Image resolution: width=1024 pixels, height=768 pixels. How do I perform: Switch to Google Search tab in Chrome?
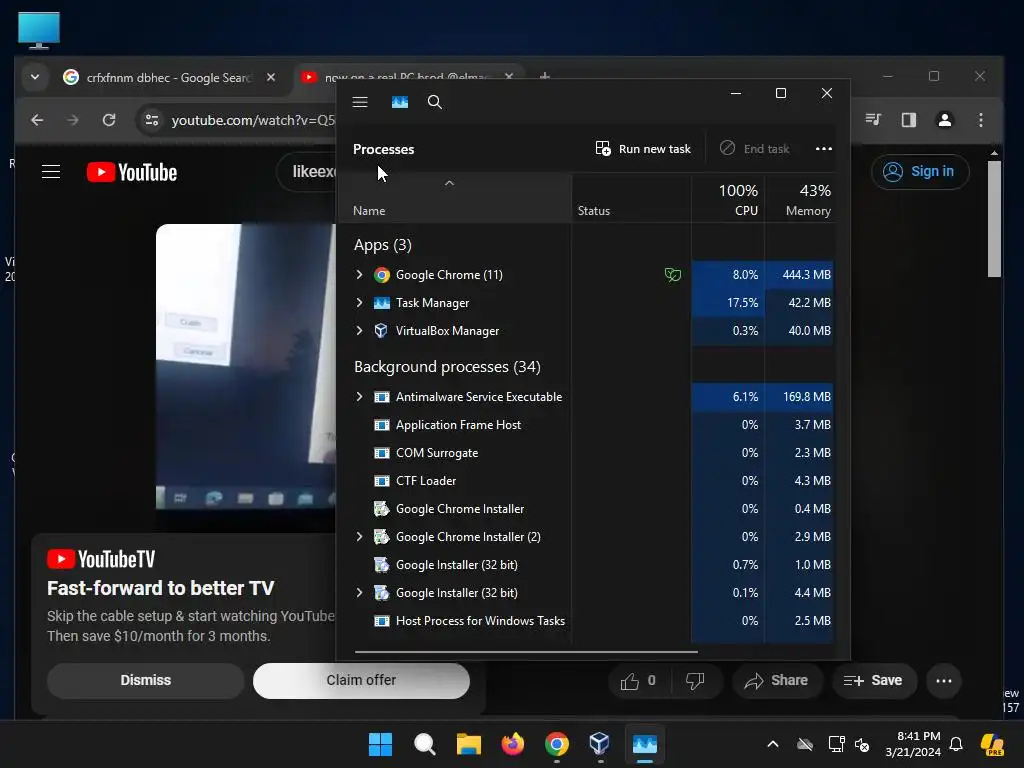click(170, 78)
